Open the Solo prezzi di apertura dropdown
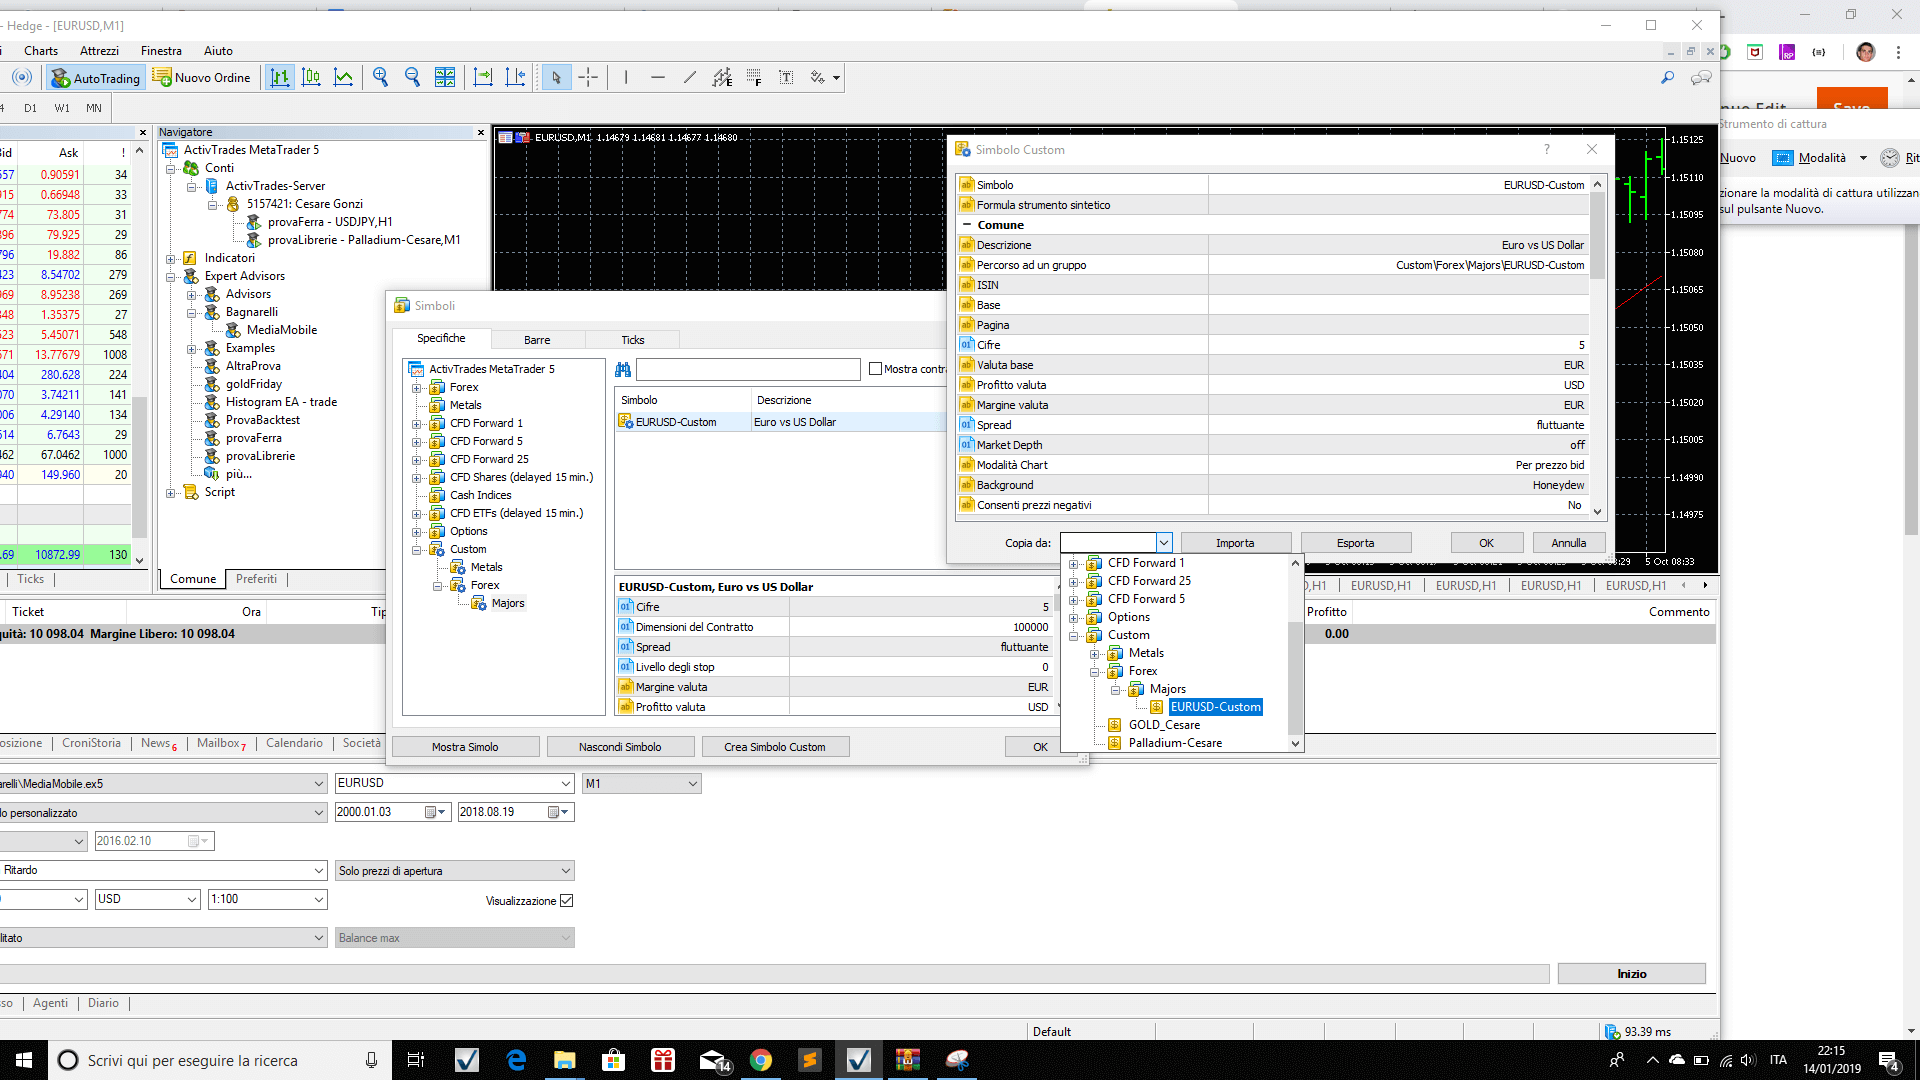Image resolution: width=1920 pixels, height=1080 pixels. [x=565, y=871]
